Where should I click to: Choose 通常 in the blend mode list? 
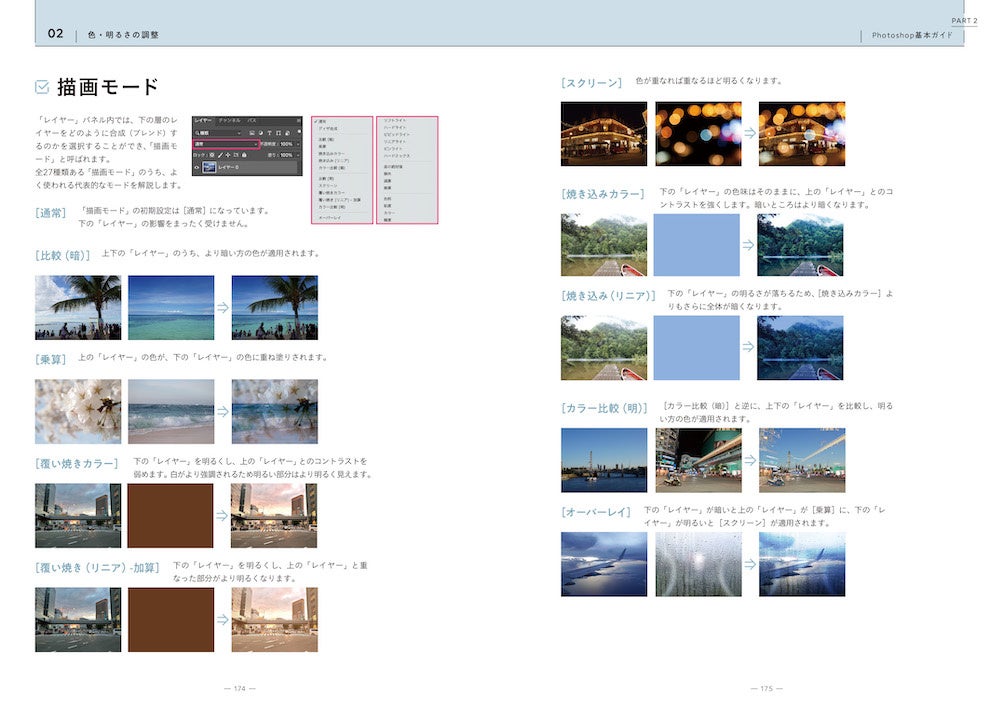click(323, 121)
